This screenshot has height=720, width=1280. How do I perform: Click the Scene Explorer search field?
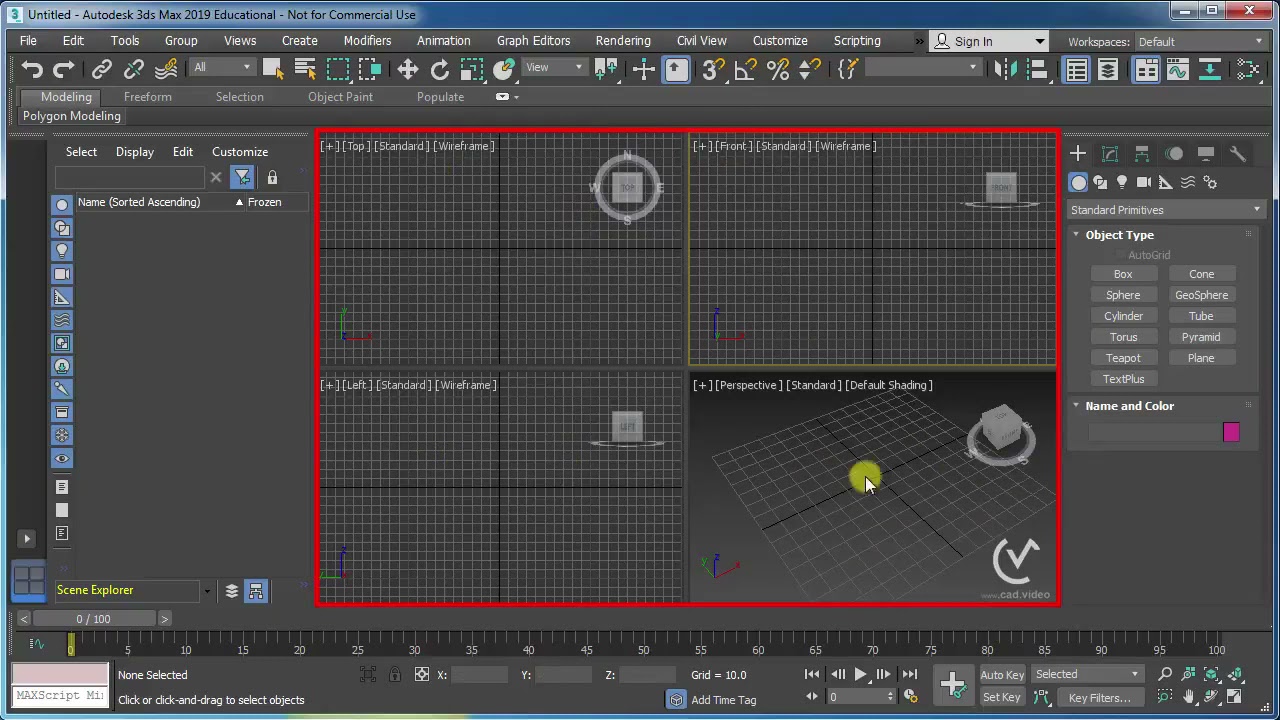point(131,178)
